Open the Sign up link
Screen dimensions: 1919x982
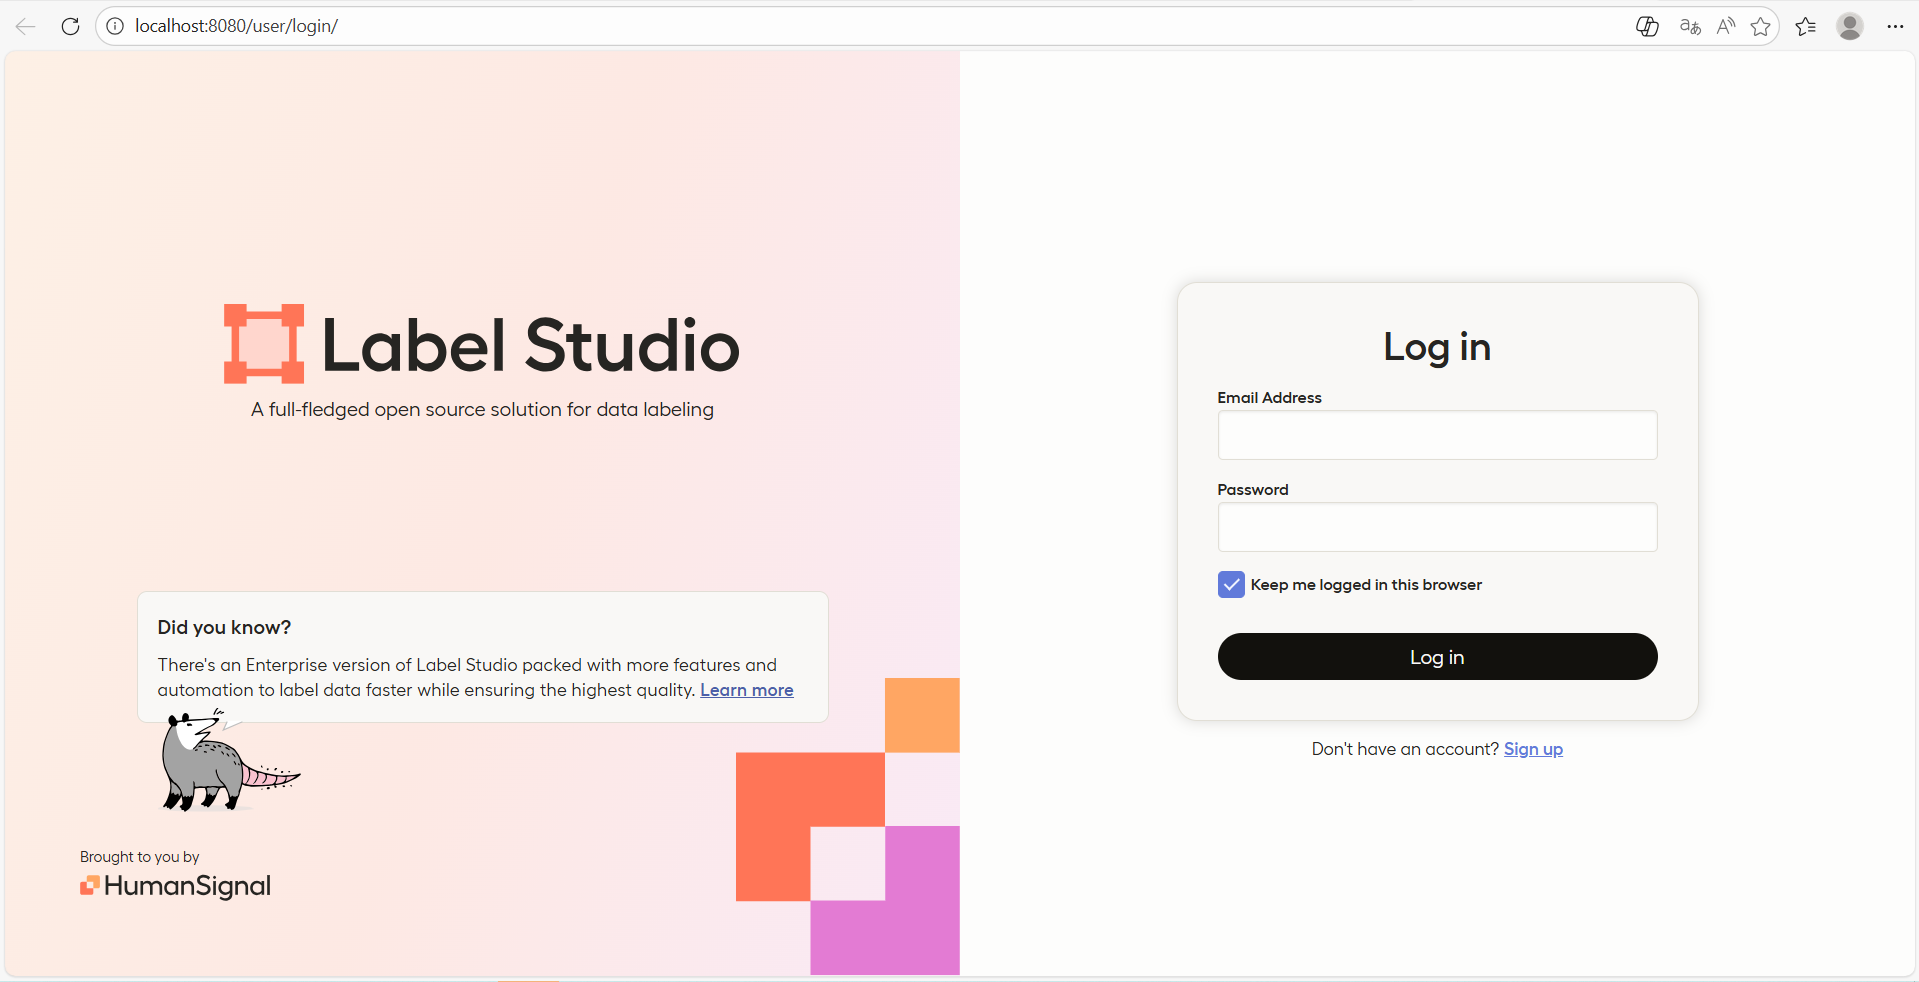click(1533, 749)
